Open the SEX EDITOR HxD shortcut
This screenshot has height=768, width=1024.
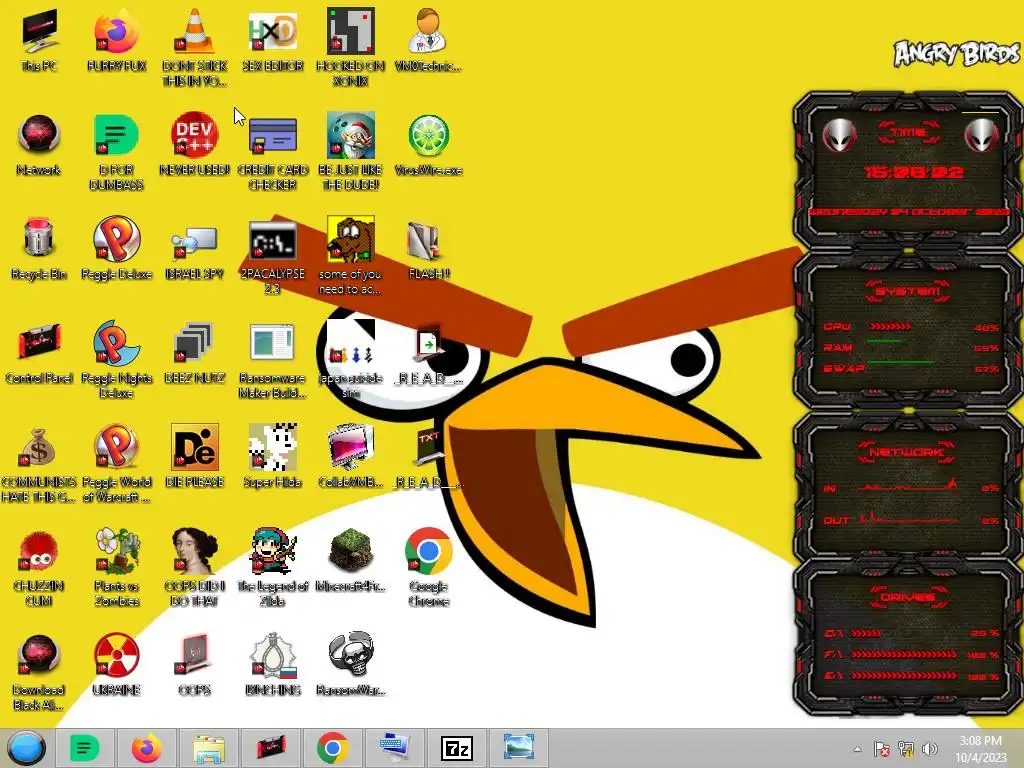(x=272, y=40)
